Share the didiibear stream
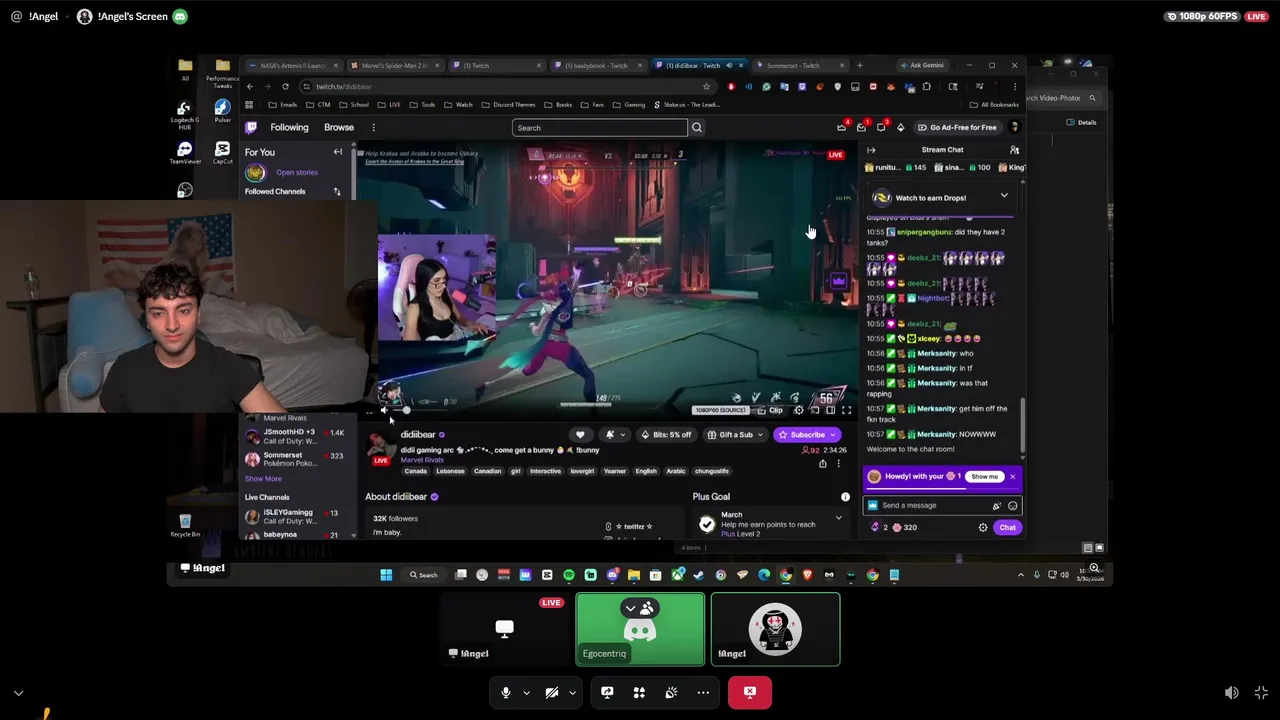The height and width of the screenshot is (720, 1280). click(823, 464)
